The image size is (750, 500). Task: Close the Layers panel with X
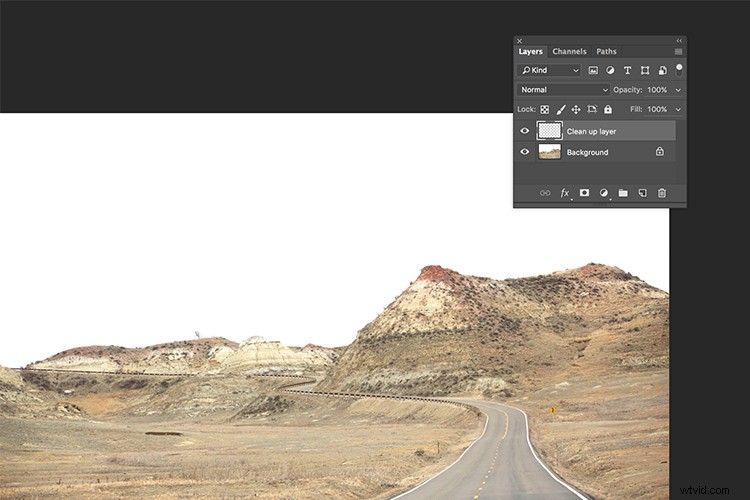519,41
